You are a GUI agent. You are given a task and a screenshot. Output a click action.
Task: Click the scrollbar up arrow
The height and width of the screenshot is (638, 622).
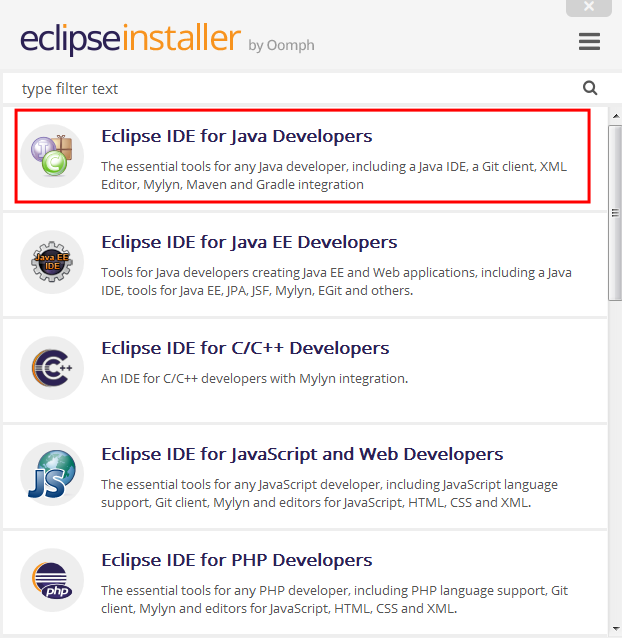pos(615,117)
